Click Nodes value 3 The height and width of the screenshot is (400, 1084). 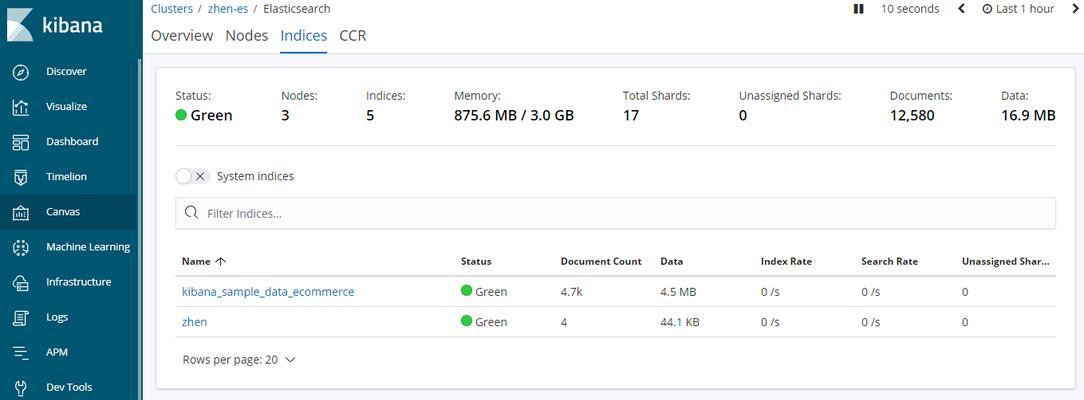[x=285, y=115]
